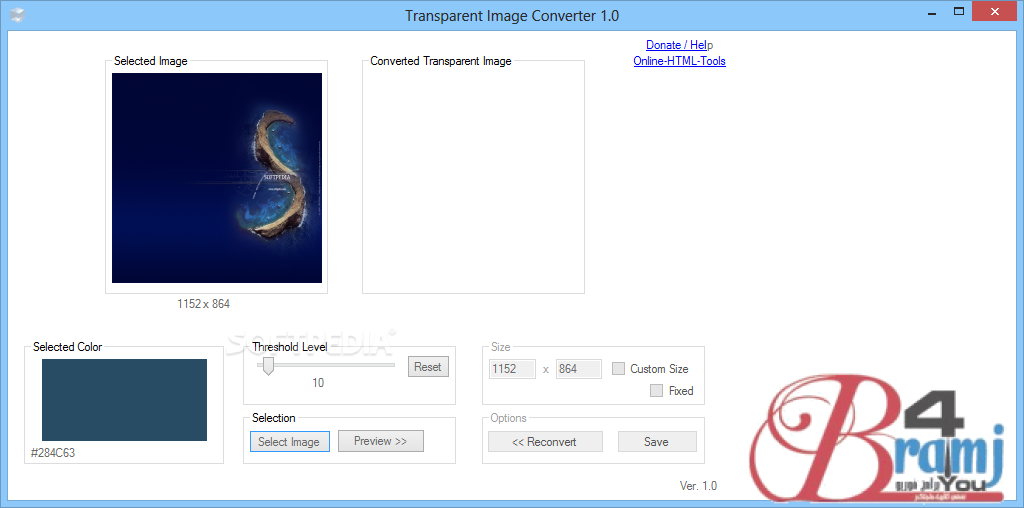Click the << Reconvert button
1024x508 pixels.
click(x=545, y=441)
